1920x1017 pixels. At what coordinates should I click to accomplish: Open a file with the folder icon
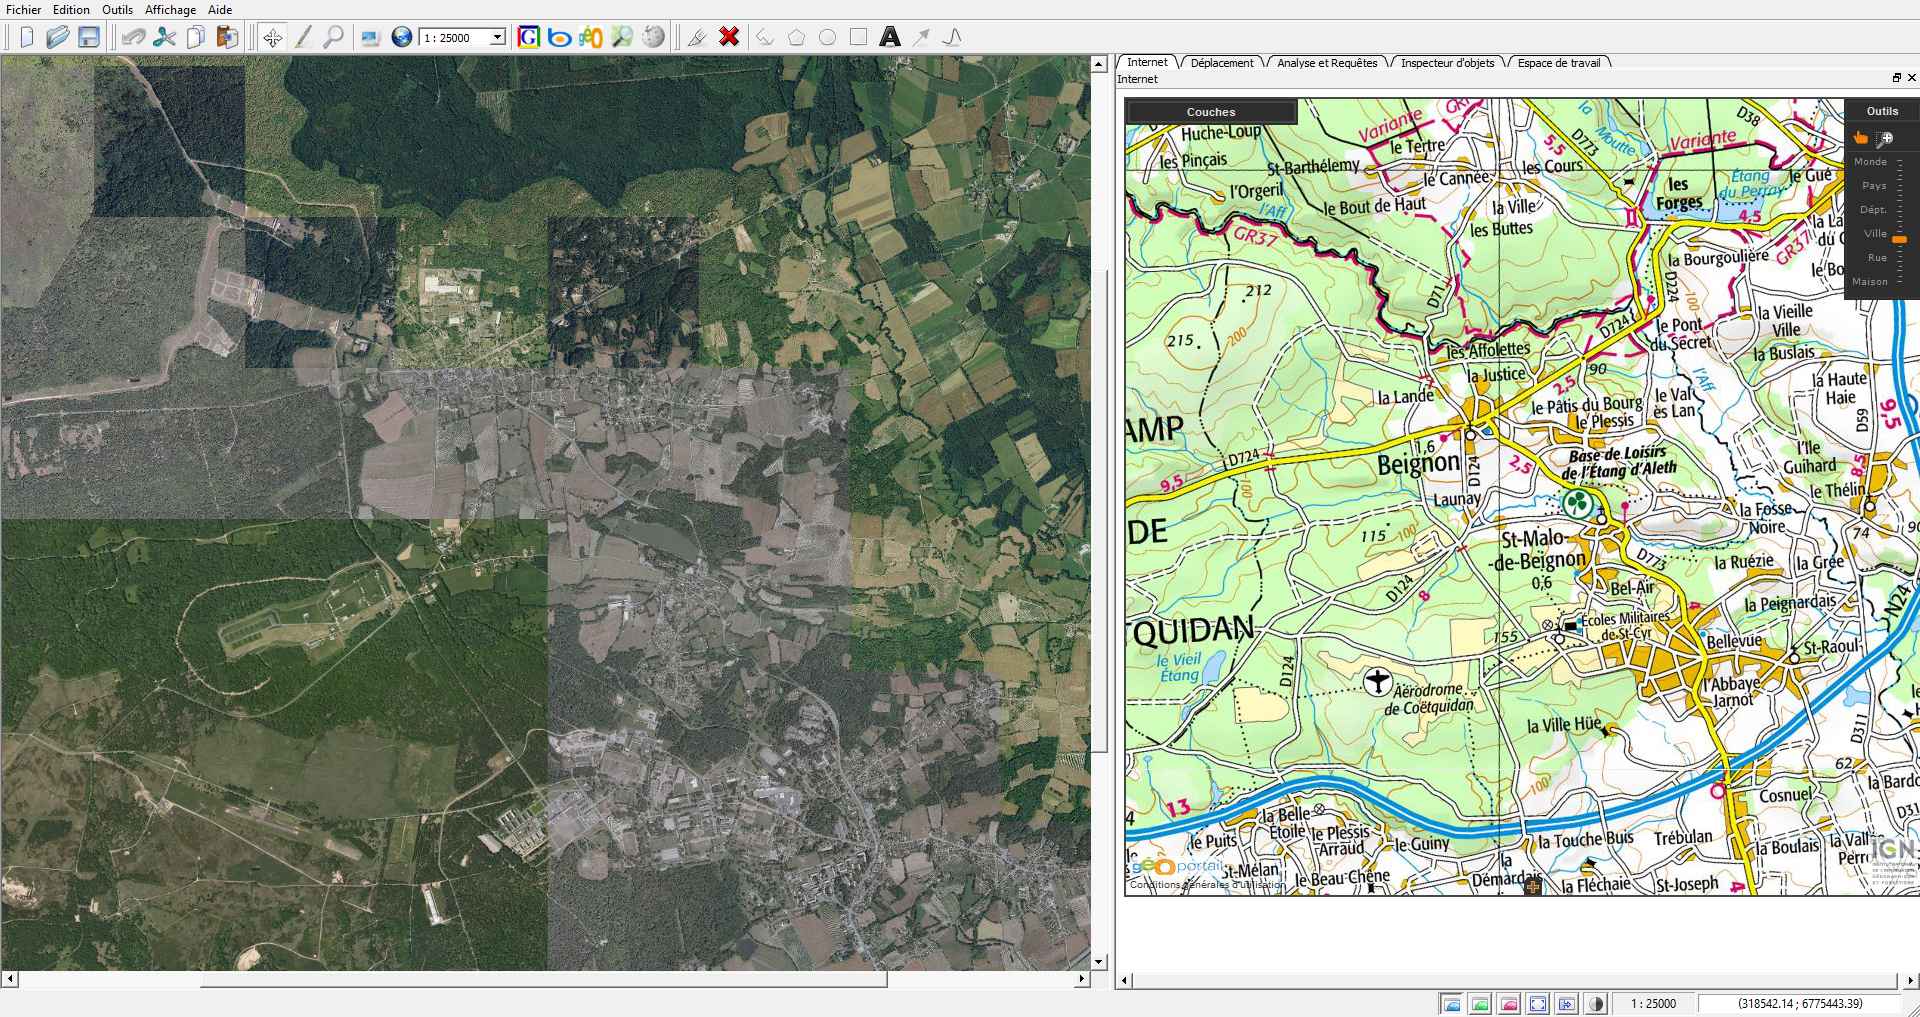click(x=57, y=38)
